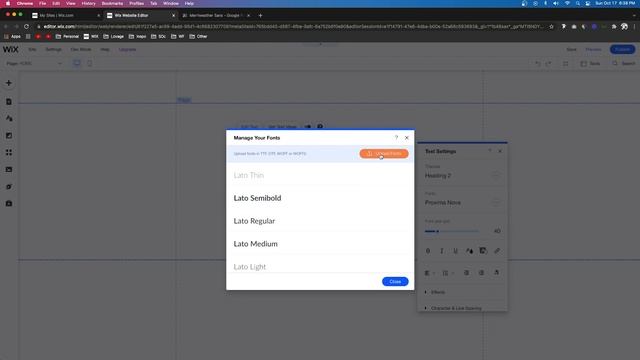Screen dimensions: 640x360
Task: Click the link icon in Text Settings
Action: (497, 251)
